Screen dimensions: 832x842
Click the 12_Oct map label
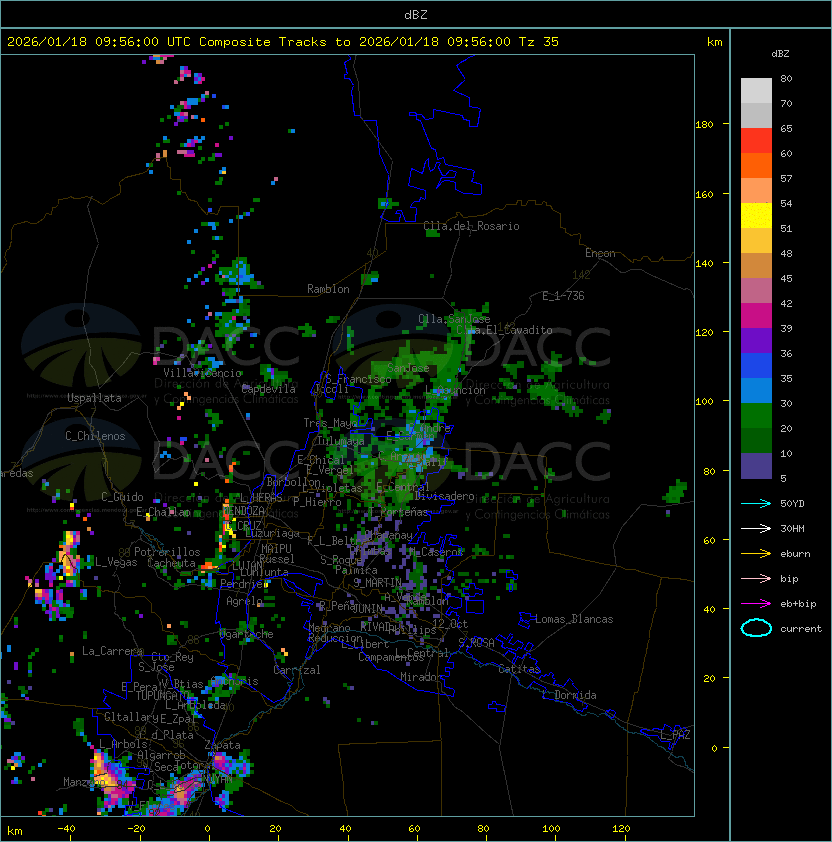(450, 624)
